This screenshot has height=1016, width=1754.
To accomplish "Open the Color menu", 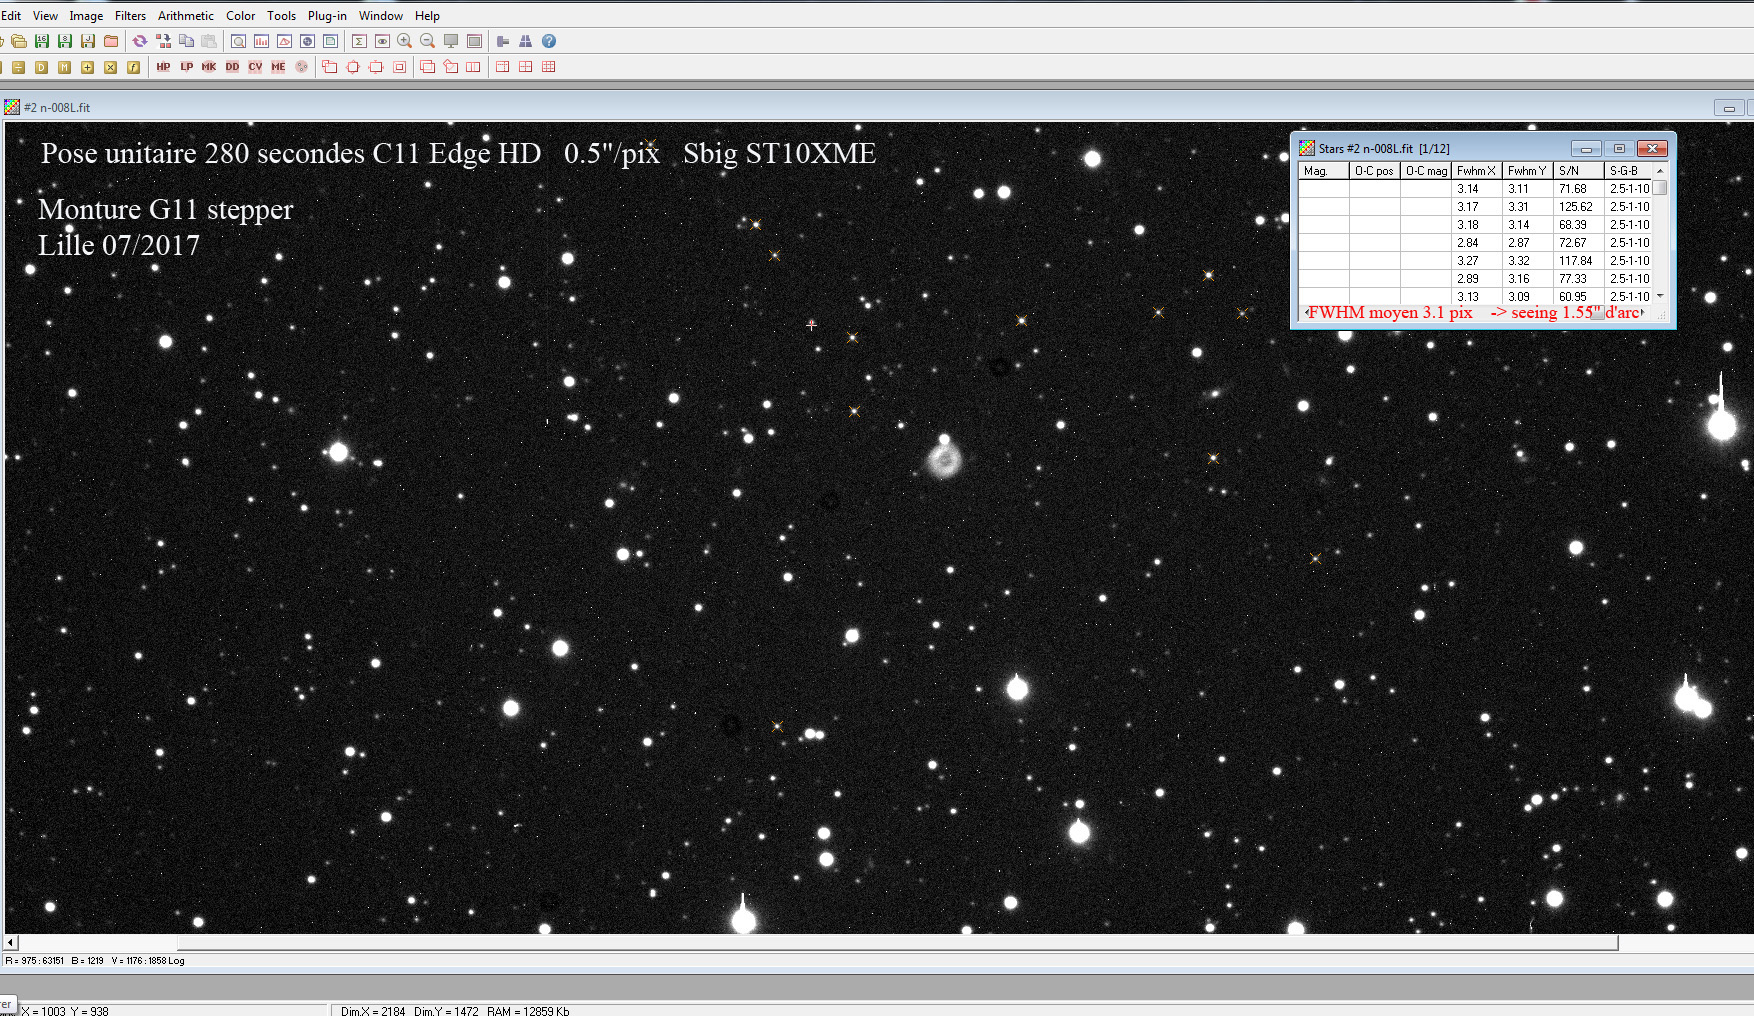I will tap(241, 16).
